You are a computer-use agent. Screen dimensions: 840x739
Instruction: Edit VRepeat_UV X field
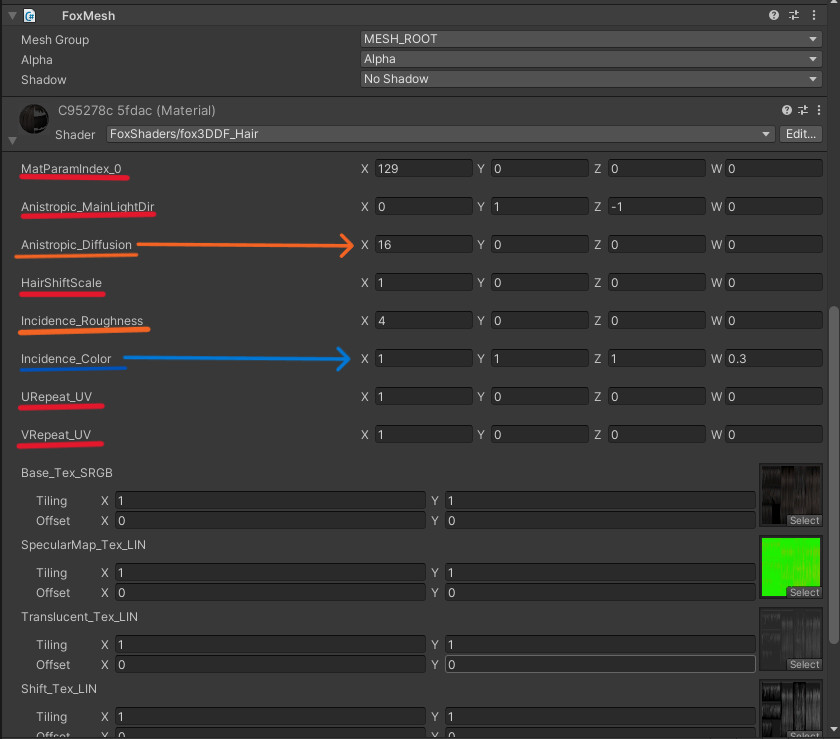point(423,435)
